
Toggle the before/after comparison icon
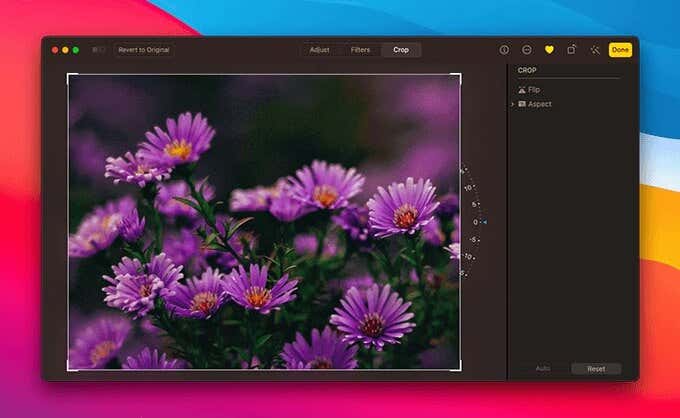point(98,50)
